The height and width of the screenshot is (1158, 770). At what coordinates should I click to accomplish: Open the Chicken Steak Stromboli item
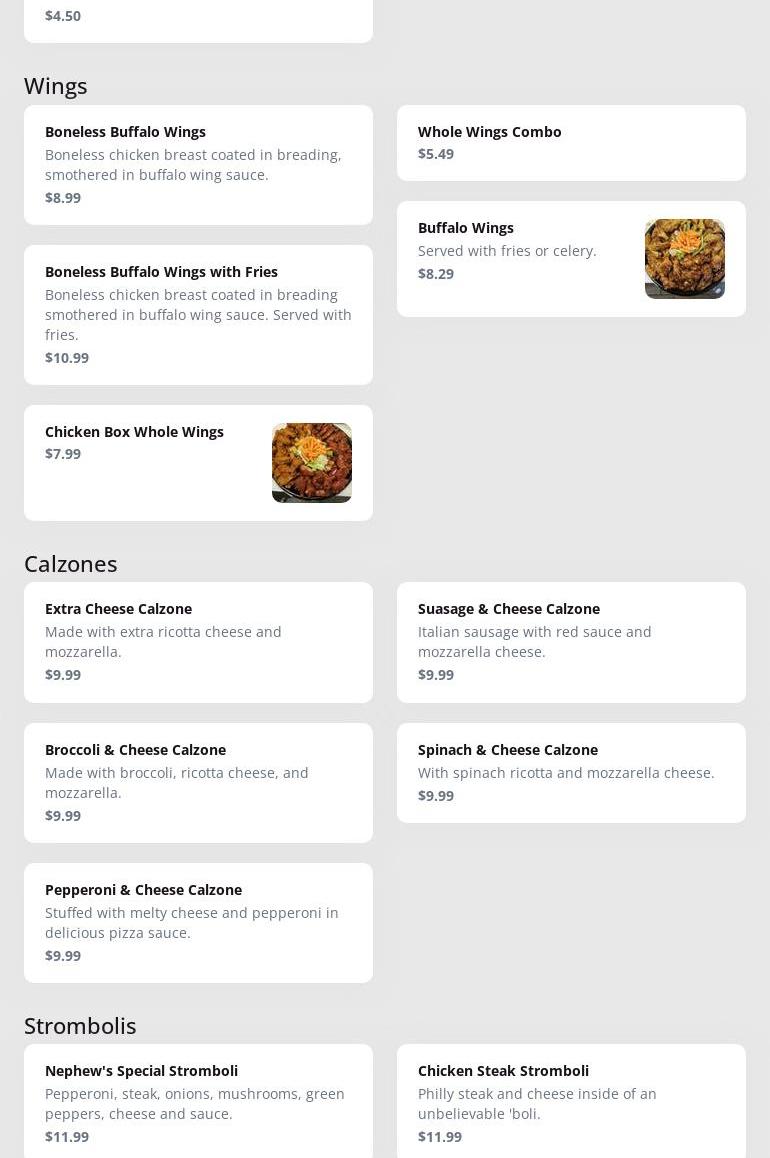coord(571,1102)
